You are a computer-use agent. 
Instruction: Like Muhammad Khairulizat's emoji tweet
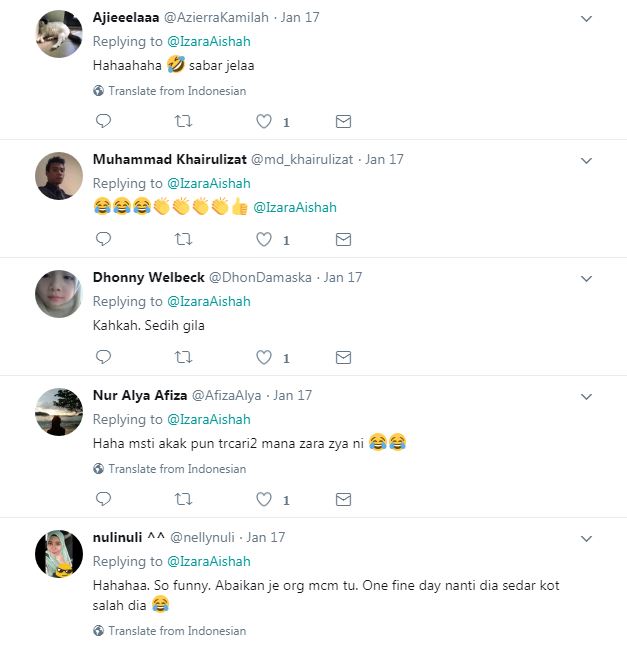point(264,239)
